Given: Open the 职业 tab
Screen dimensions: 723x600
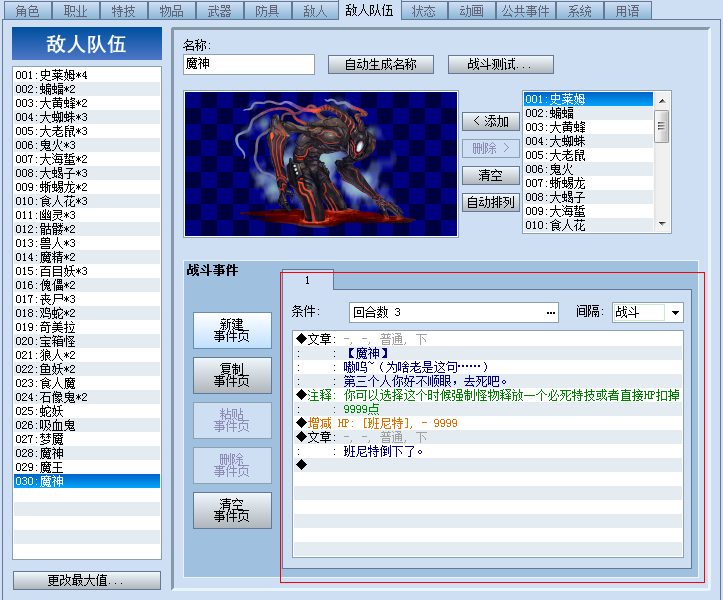Looking at the screenshot, I should tap(76, 10).
